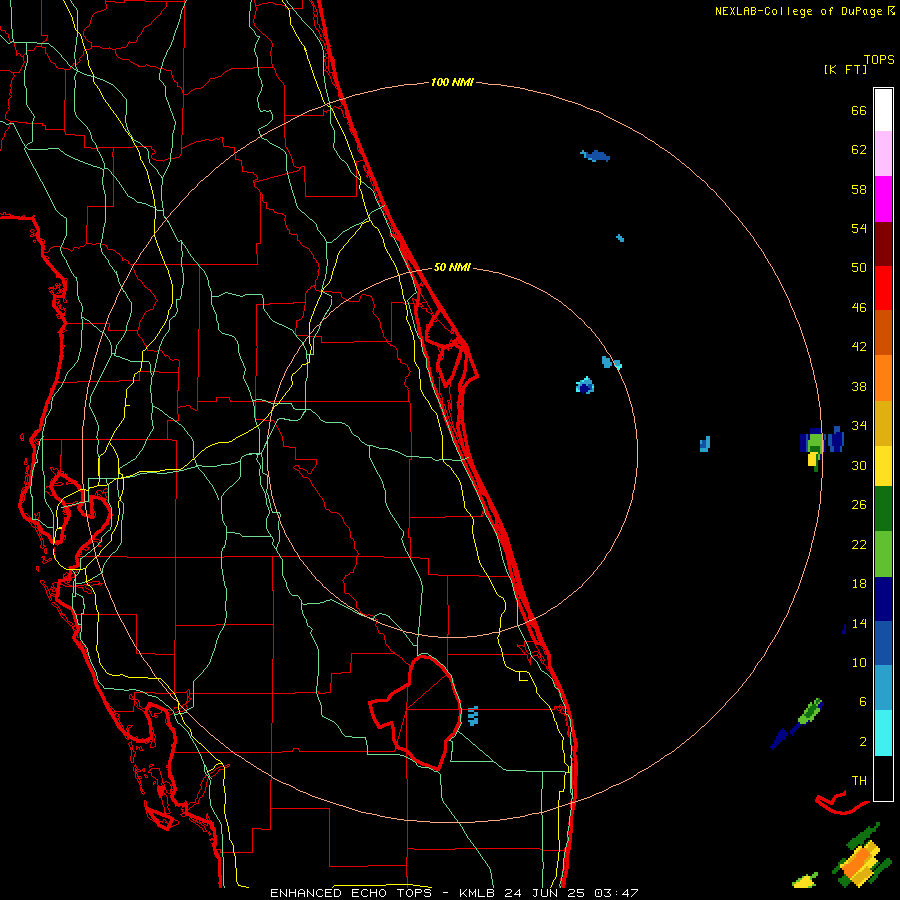
Task: Select the light orange legend swatch
Action: [883, 377]
